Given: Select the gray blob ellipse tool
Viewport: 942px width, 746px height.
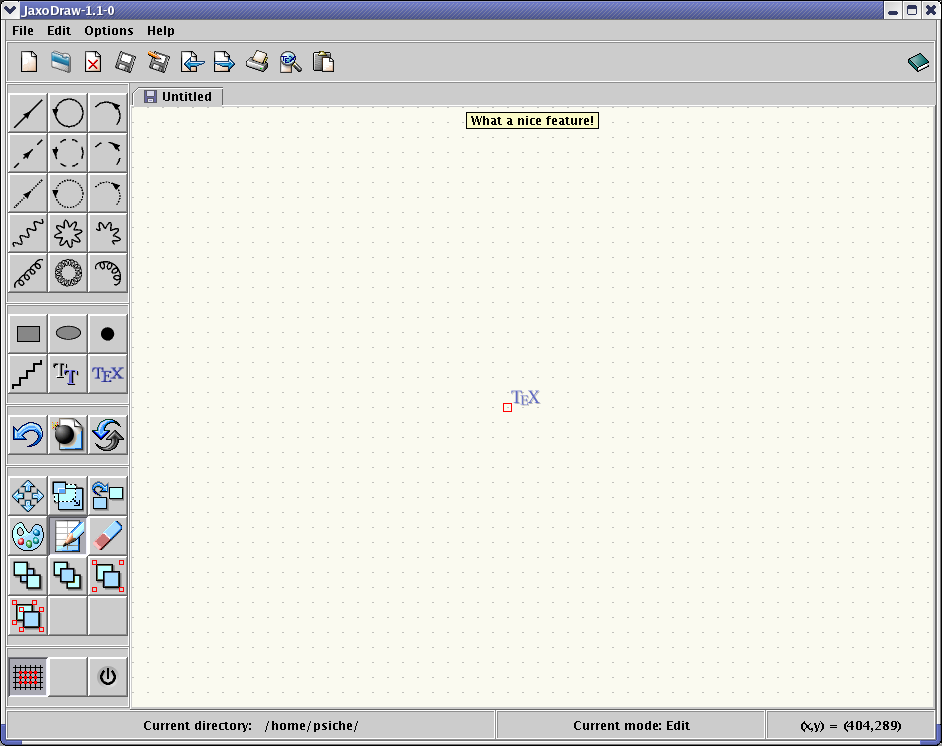Looking at the screenshot, I should [x=68, y=334].
